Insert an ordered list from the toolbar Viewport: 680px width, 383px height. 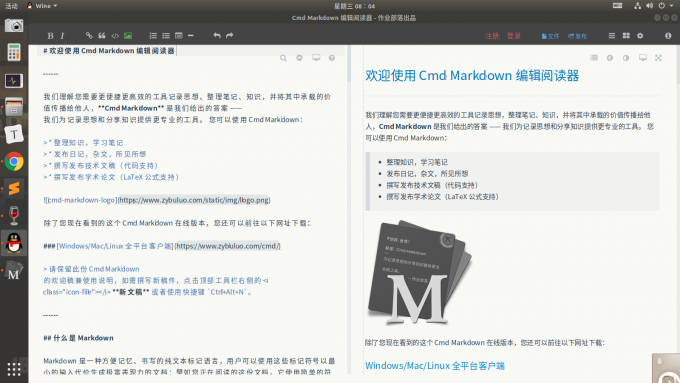coord(153,36)
